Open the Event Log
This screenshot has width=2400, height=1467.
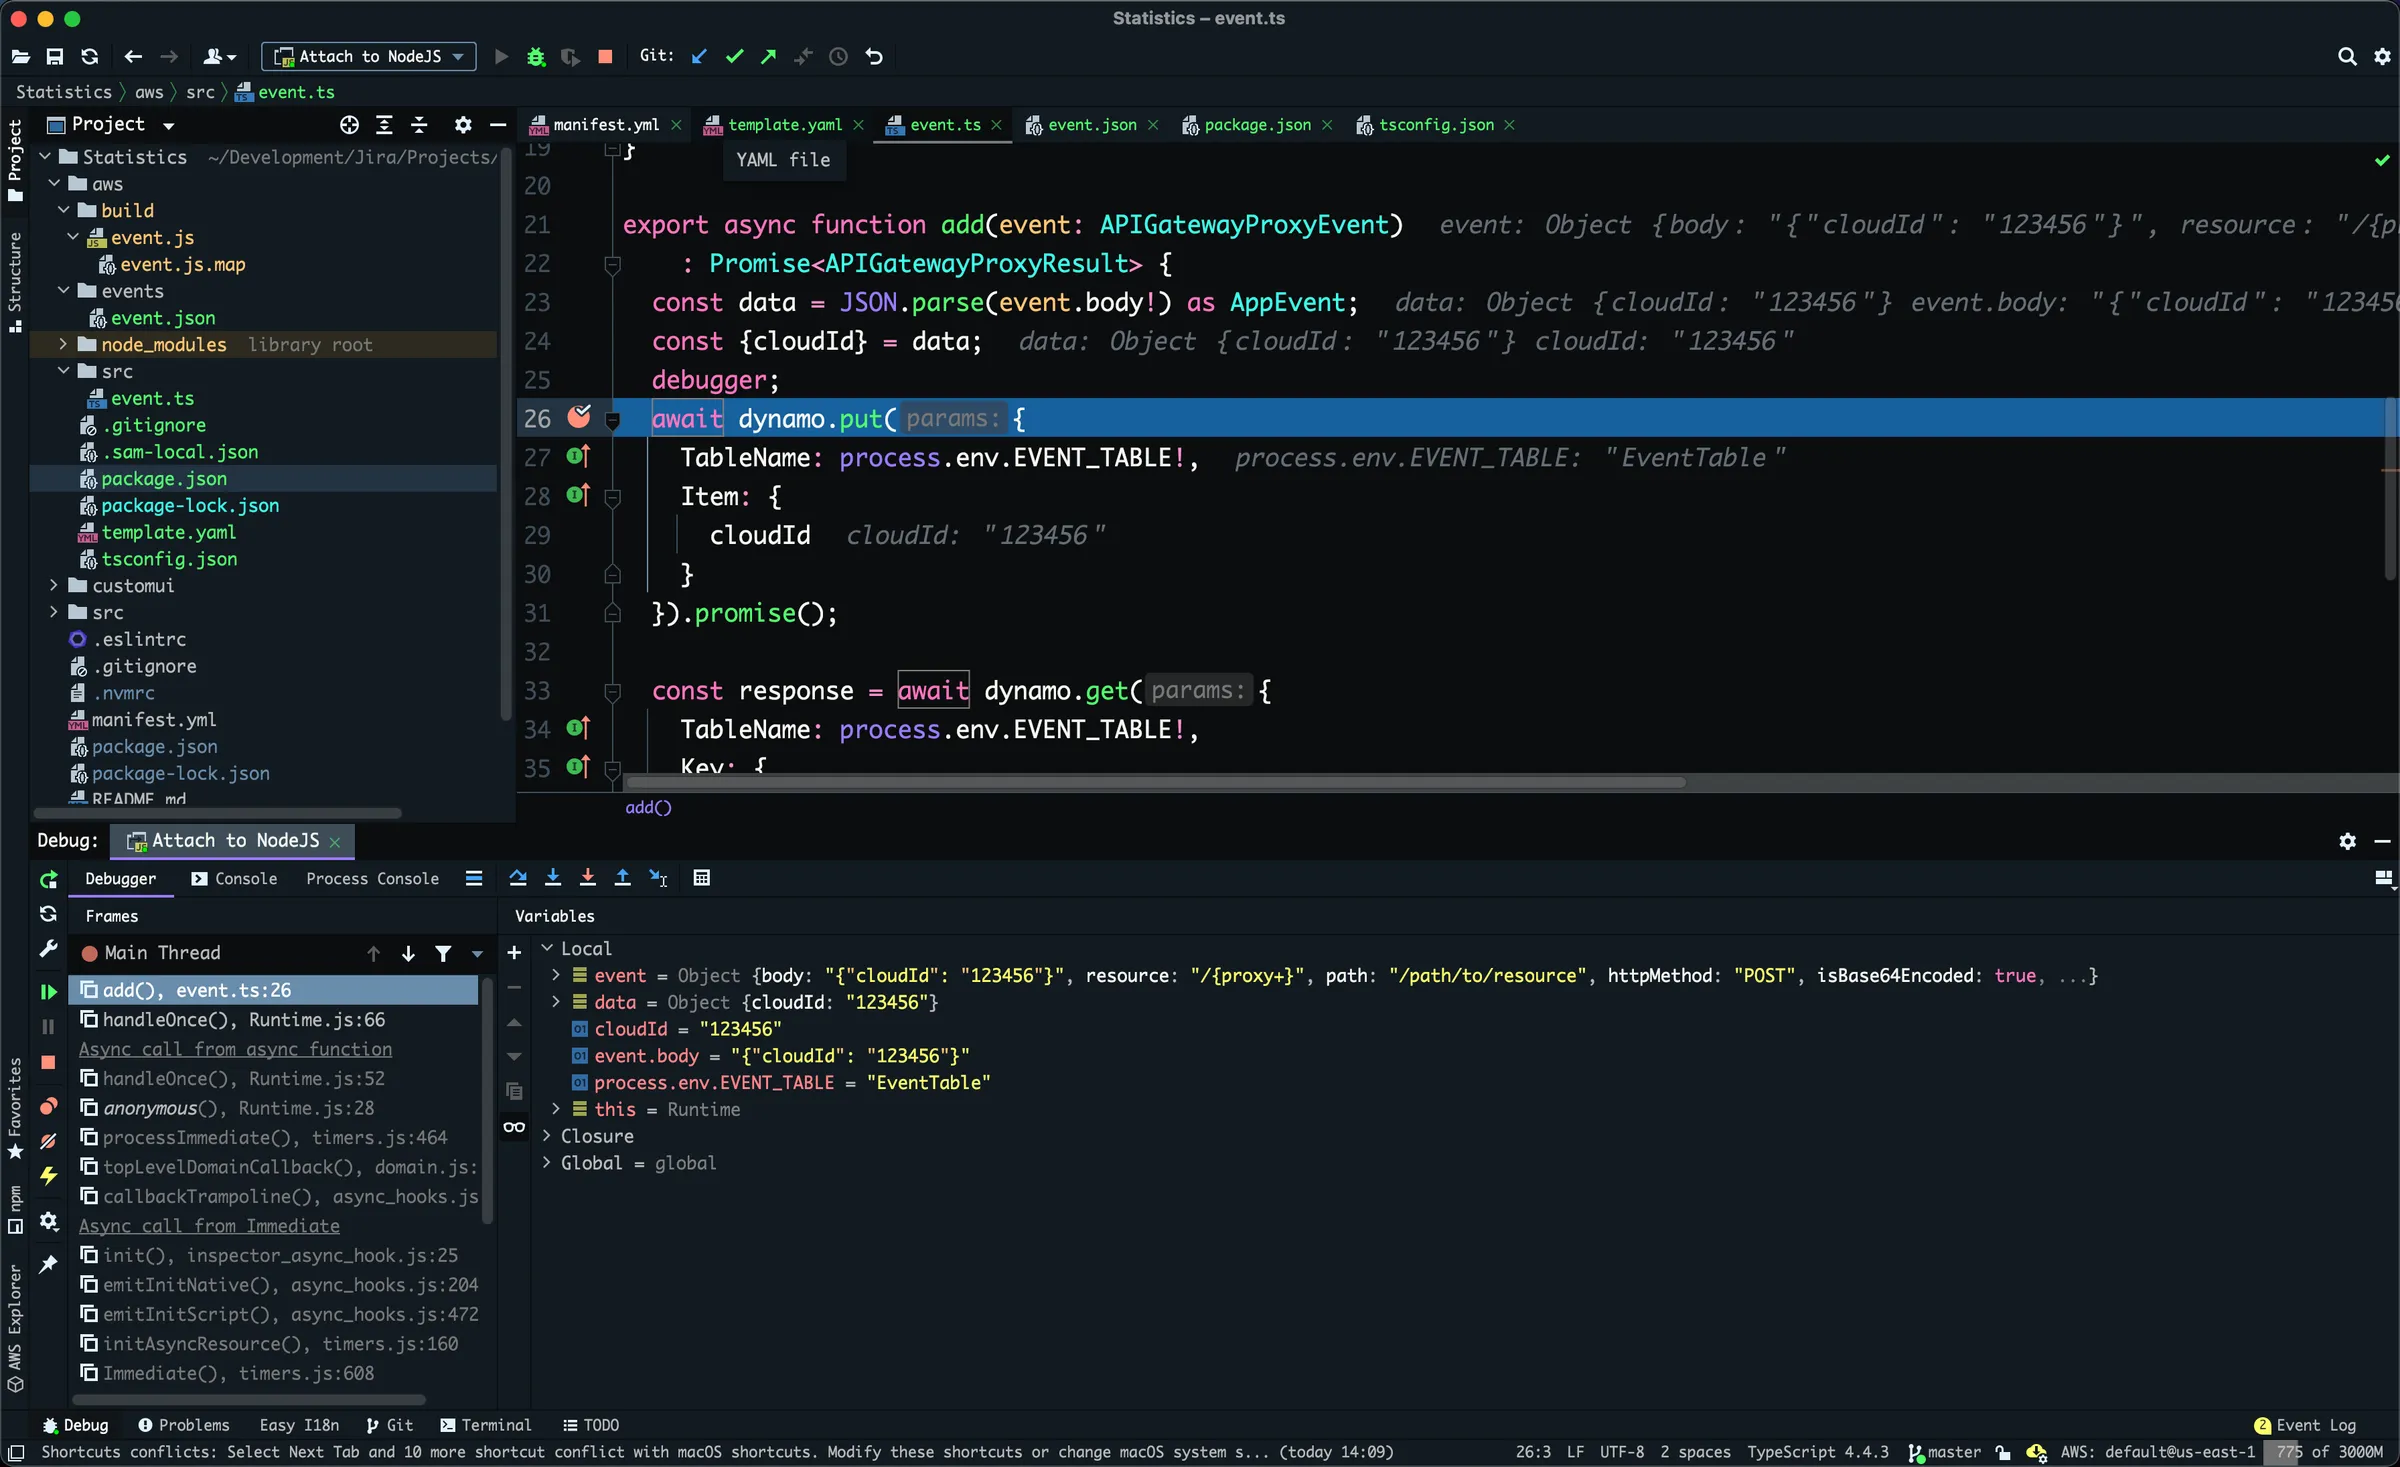pos(2306,1425)
